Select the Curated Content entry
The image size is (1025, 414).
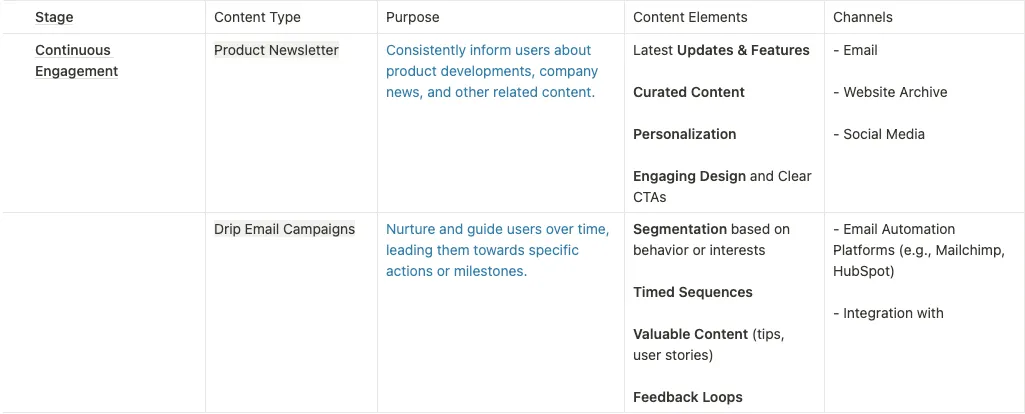click(689, 92)
